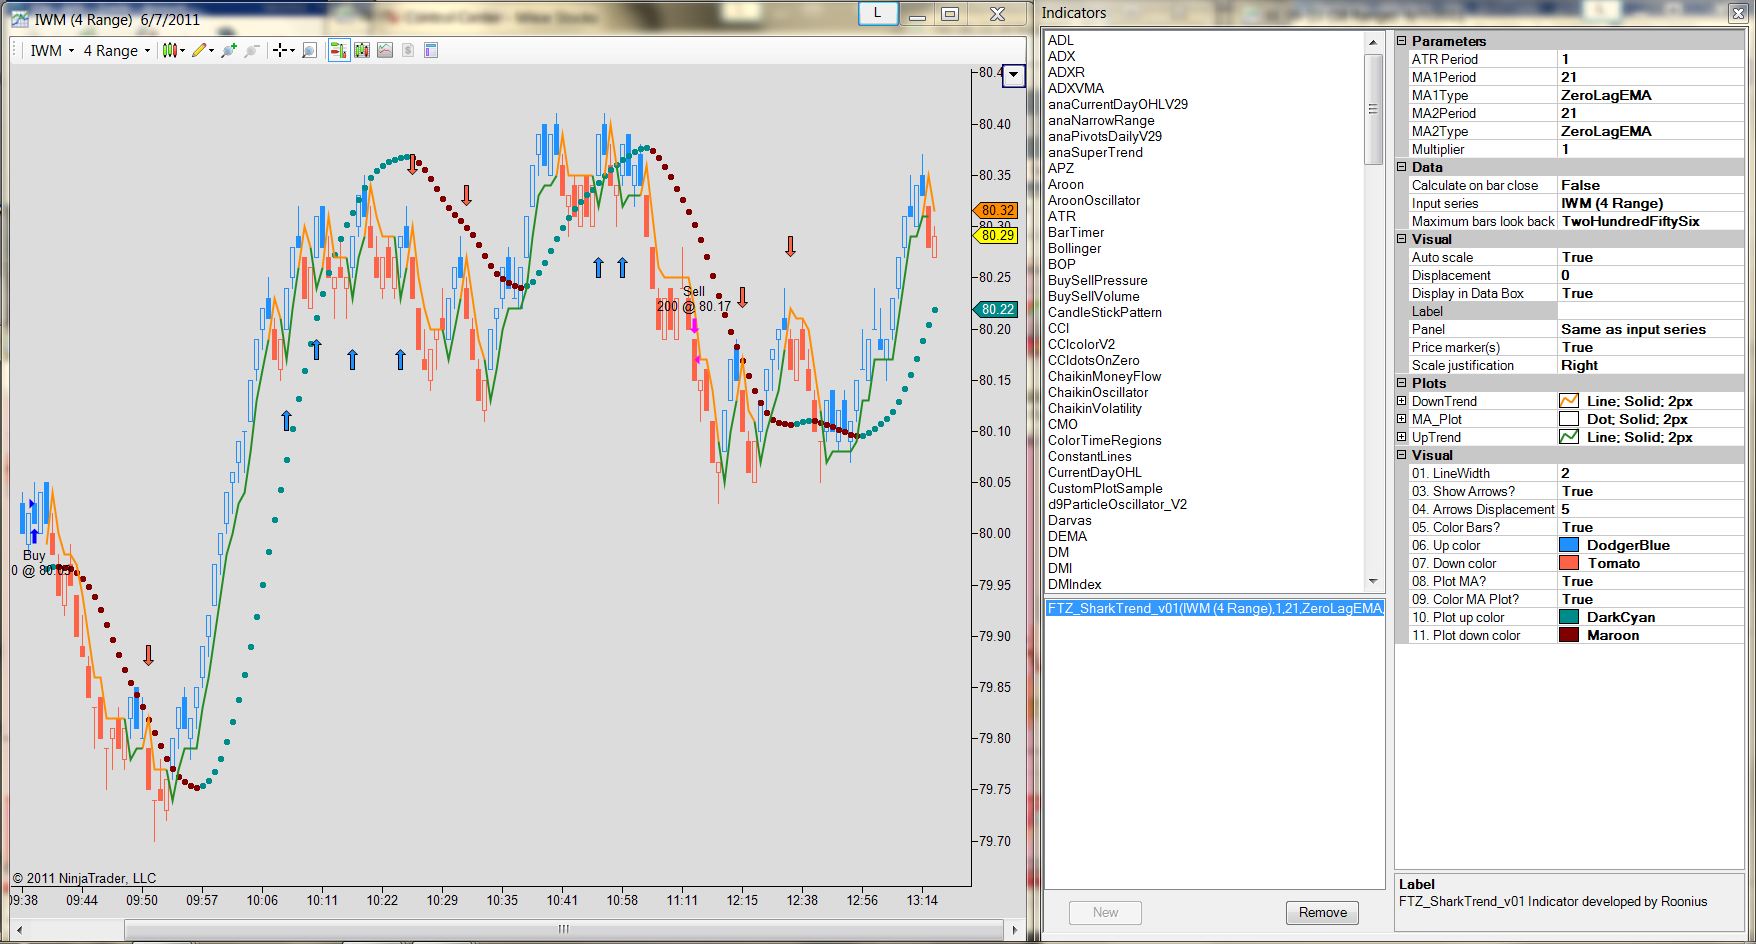Collapse the Data section
The height and width of the screenshot is (944, 1756).
pos(1402,167)
